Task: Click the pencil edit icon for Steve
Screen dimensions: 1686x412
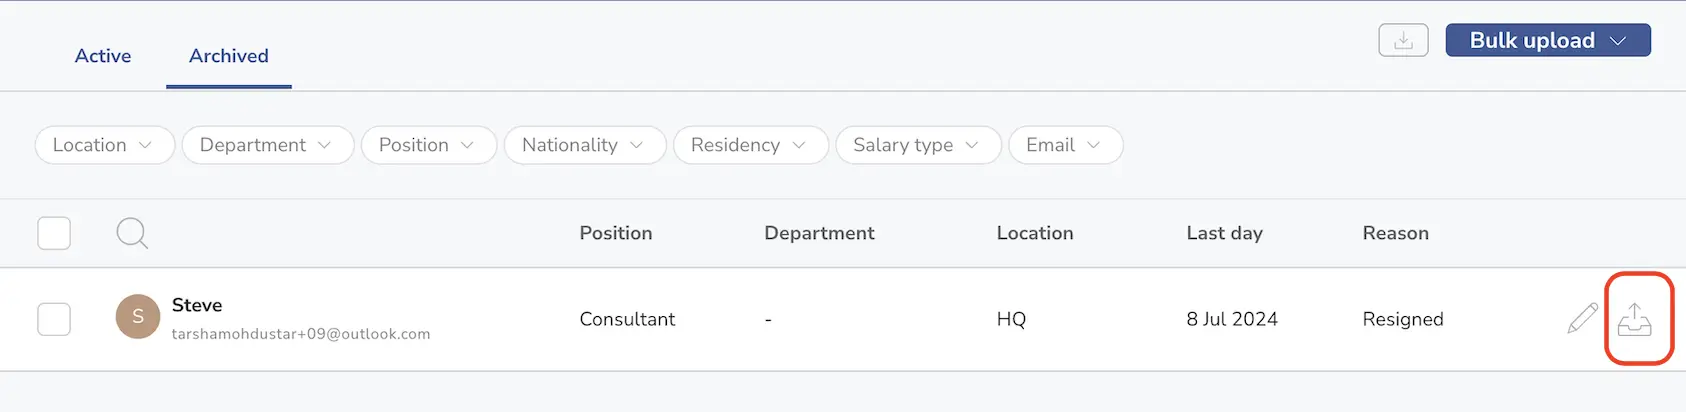Action: point(1583,319)
